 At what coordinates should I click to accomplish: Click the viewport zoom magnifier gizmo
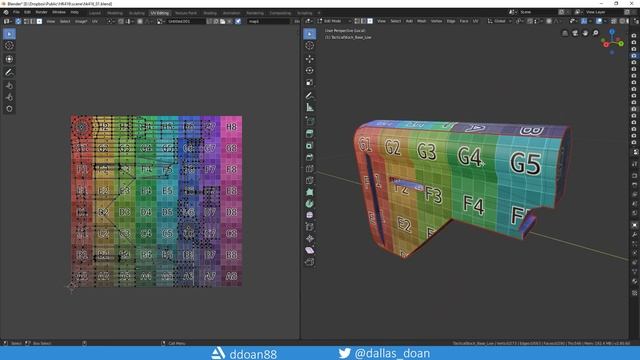[x=596, y=33]
